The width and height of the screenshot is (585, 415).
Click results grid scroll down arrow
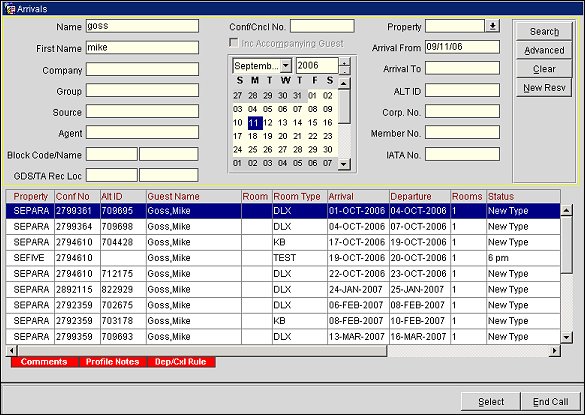point(566,337)
